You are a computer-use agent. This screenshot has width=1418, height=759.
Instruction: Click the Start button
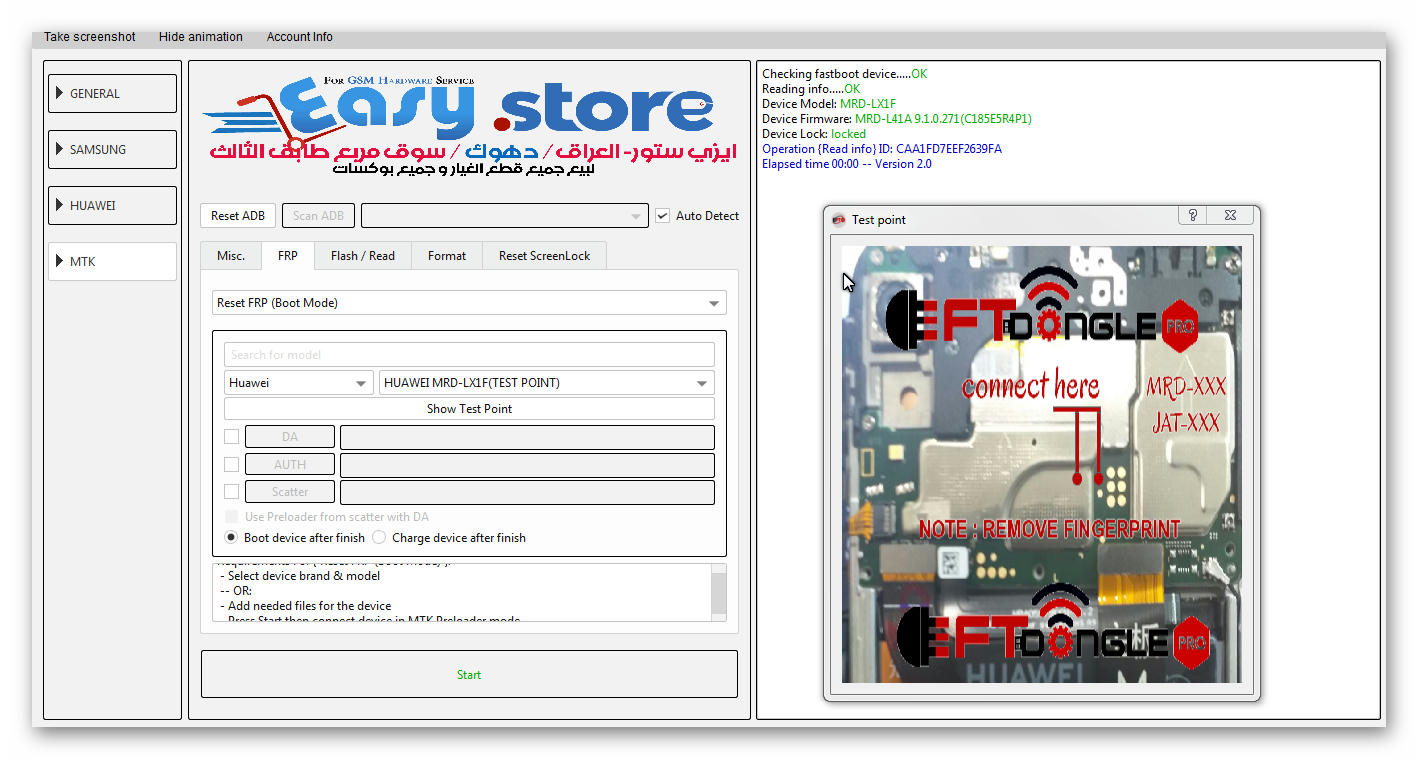click(469, 674)
